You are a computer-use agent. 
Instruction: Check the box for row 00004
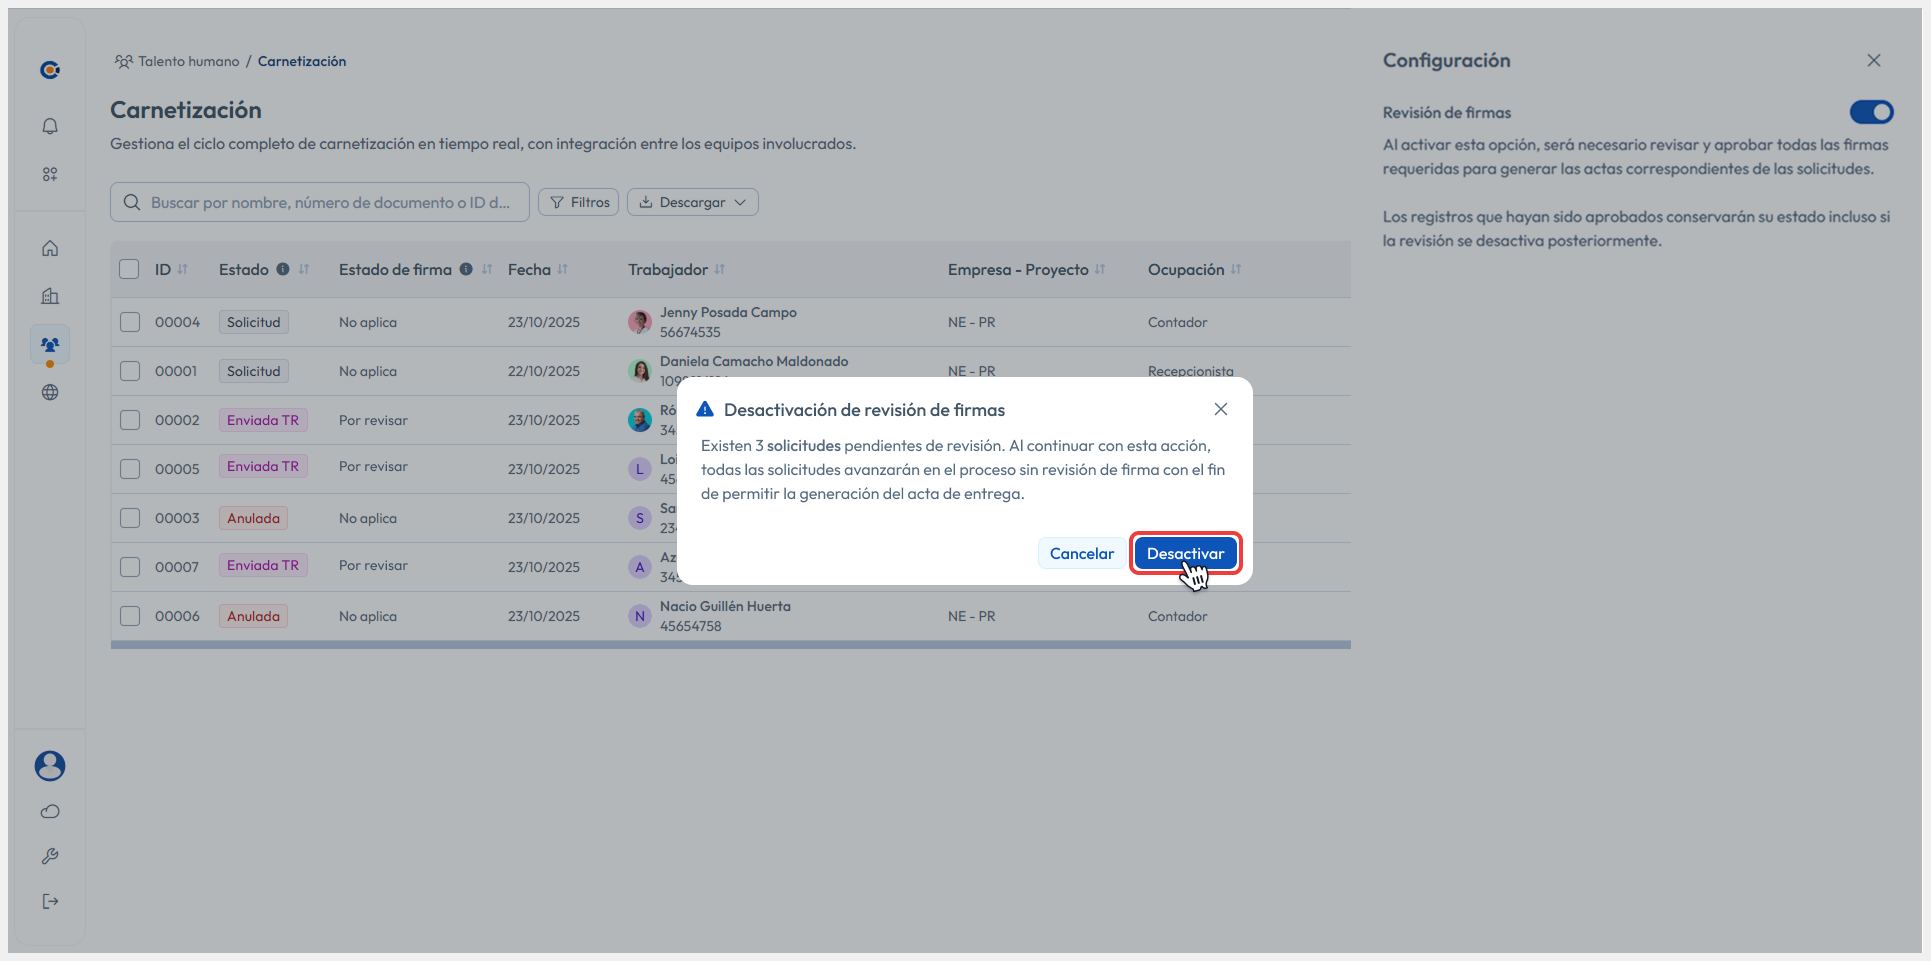pyautogui.click(x=130, y=322)
